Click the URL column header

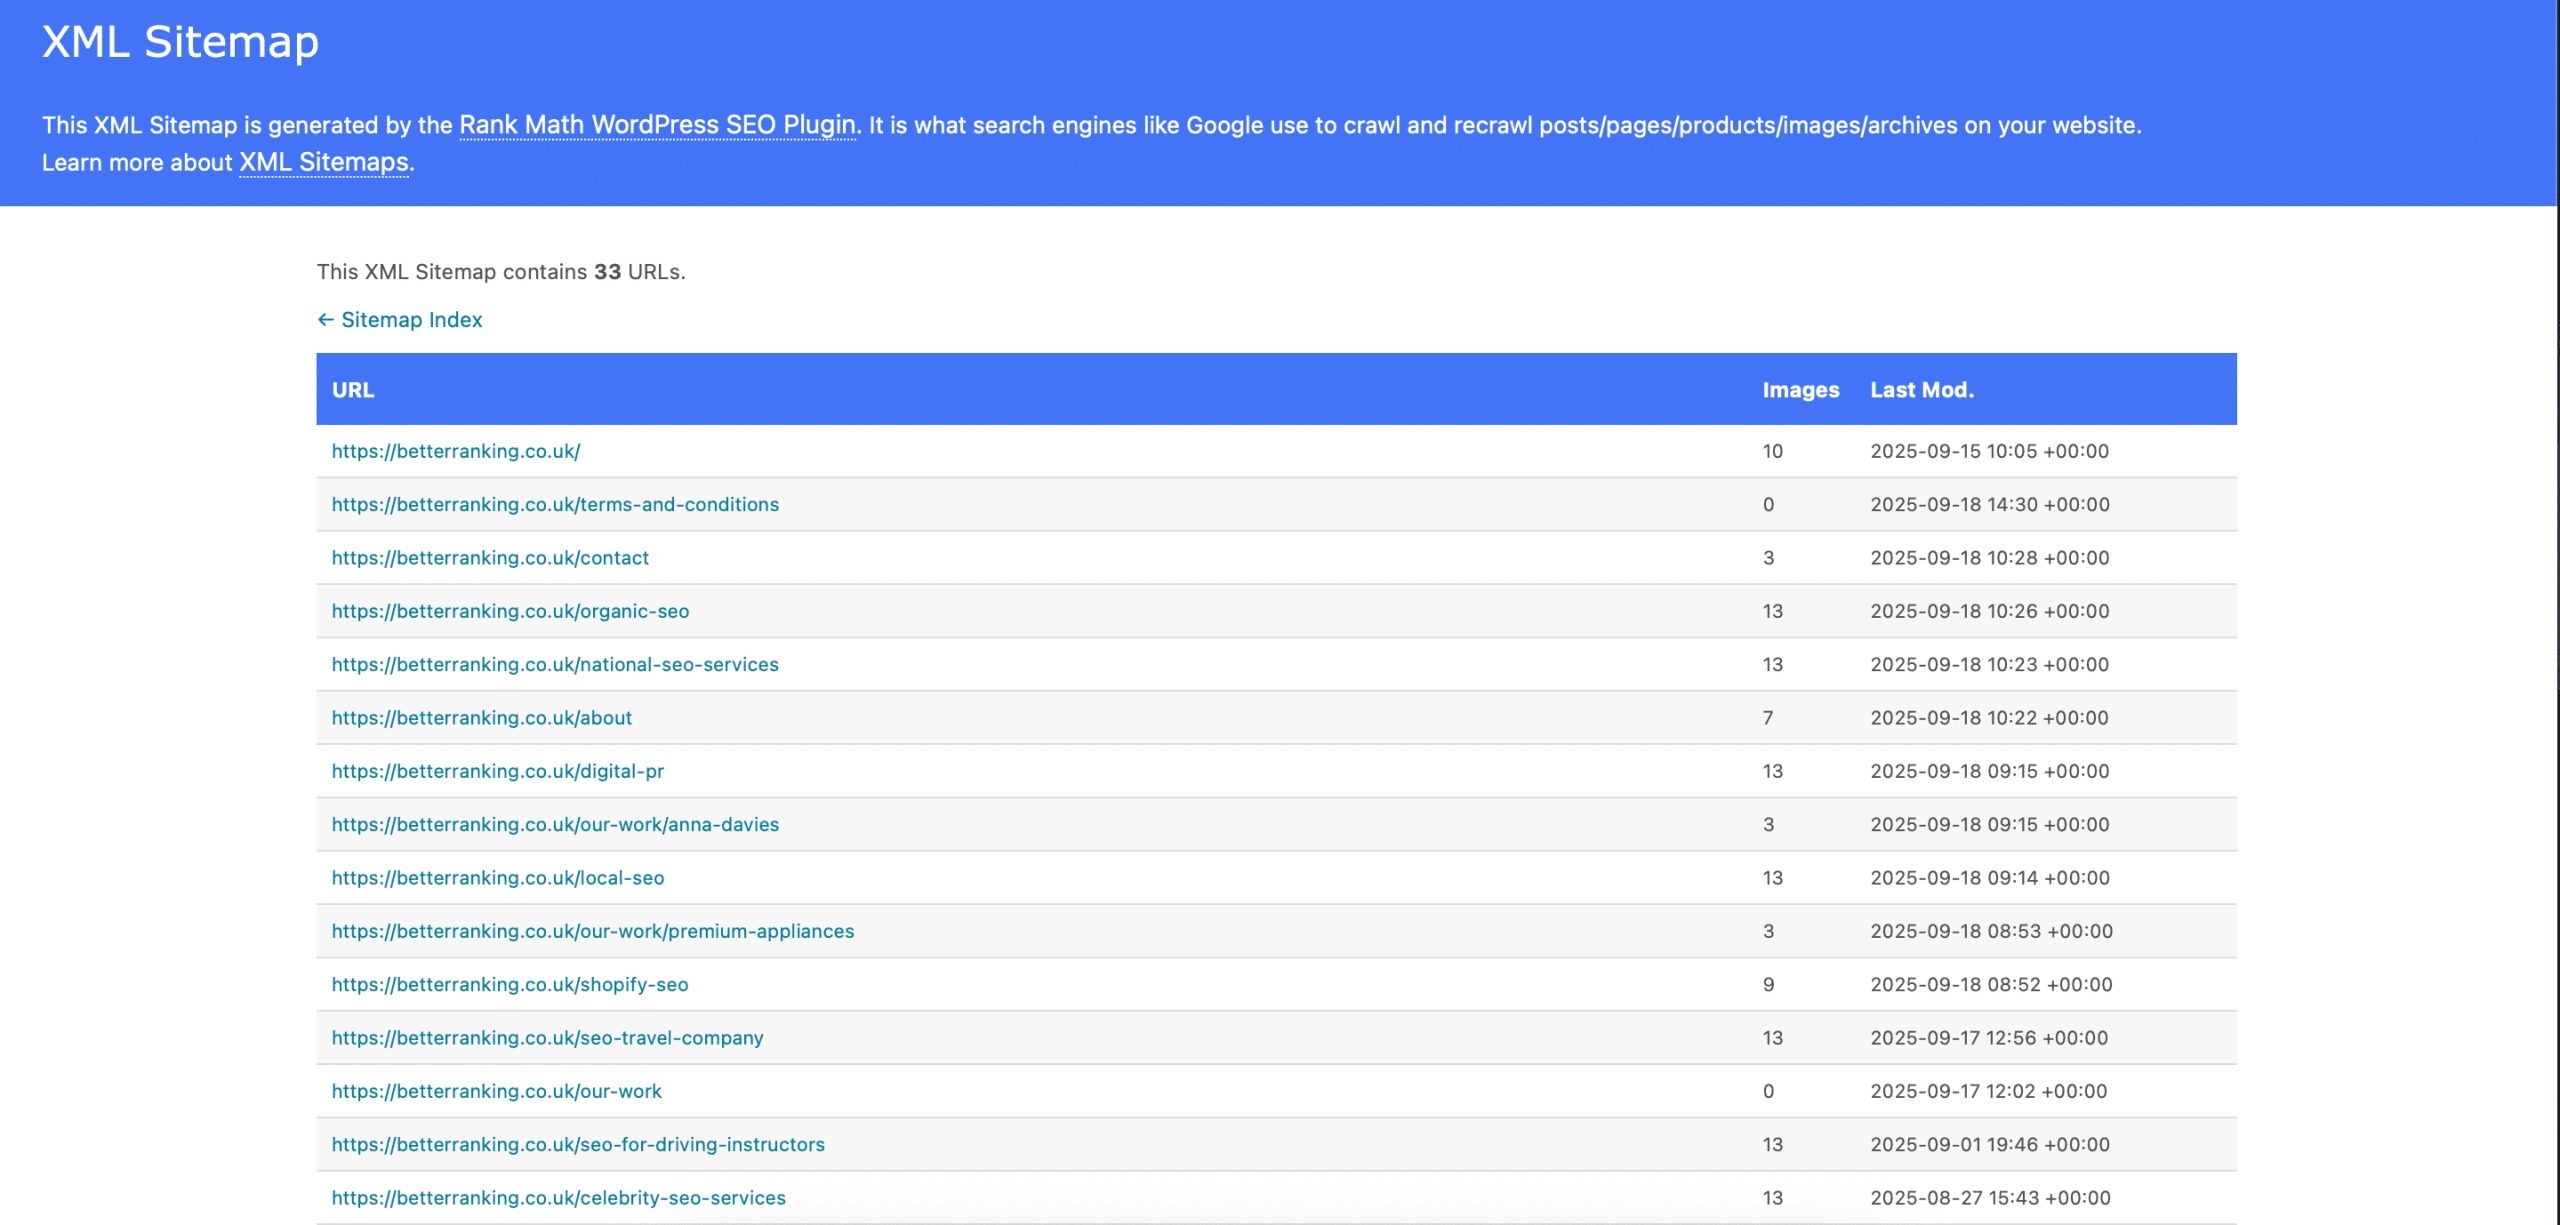click(353, 390)
